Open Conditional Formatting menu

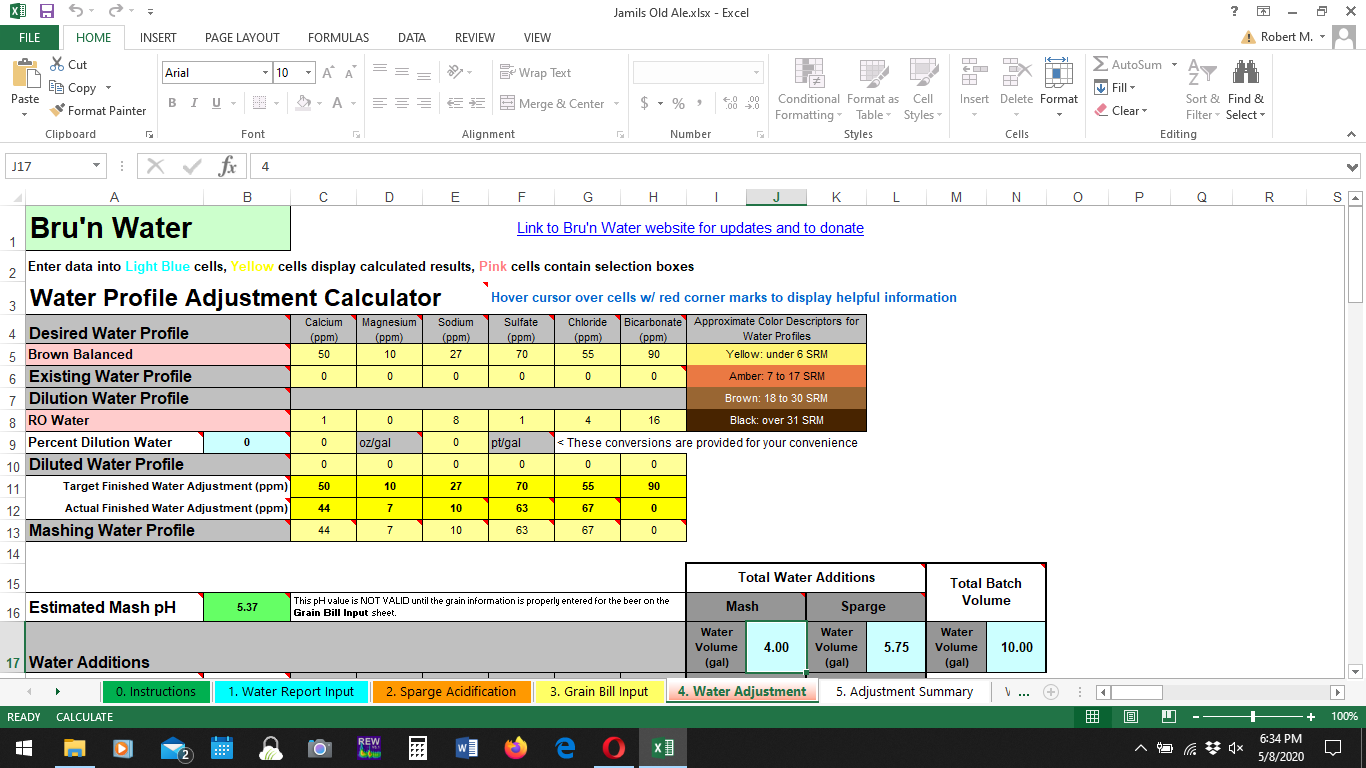(x=808, y=88)
